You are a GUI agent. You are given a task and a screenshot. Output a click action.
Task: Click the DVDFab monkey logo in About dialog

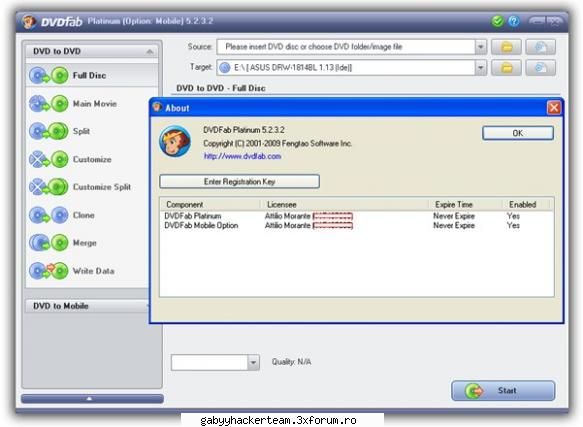tap(175, 141)
